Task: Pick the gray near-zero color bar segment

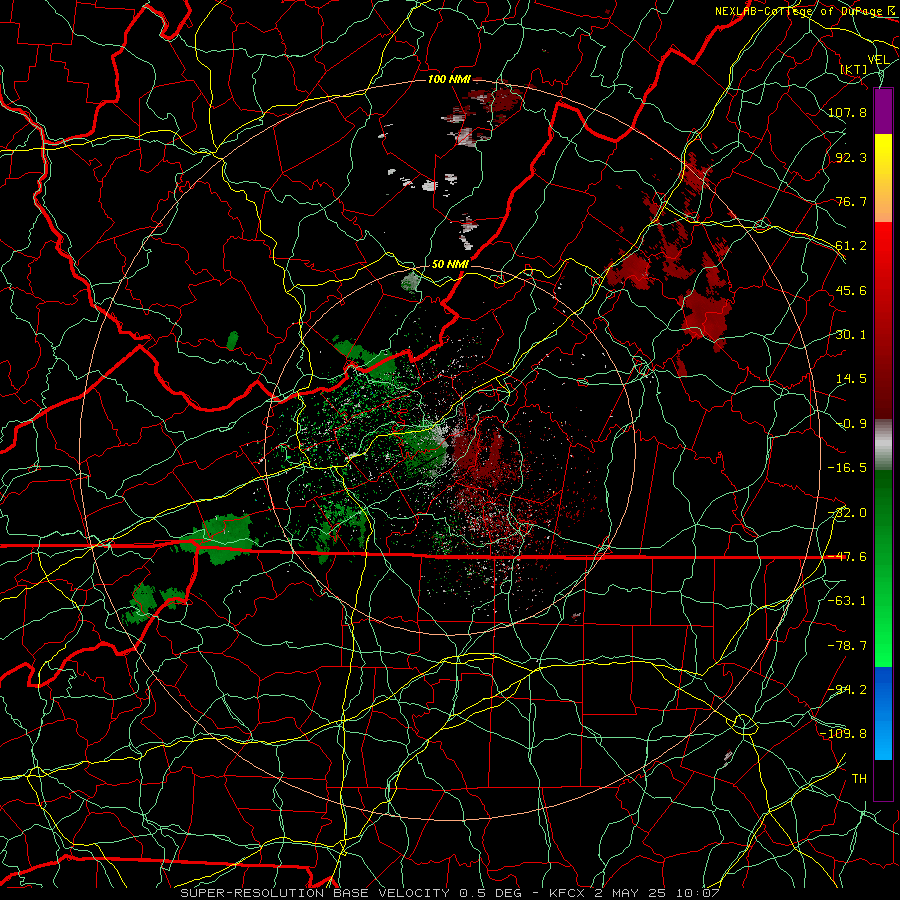Action: point(883,445)
